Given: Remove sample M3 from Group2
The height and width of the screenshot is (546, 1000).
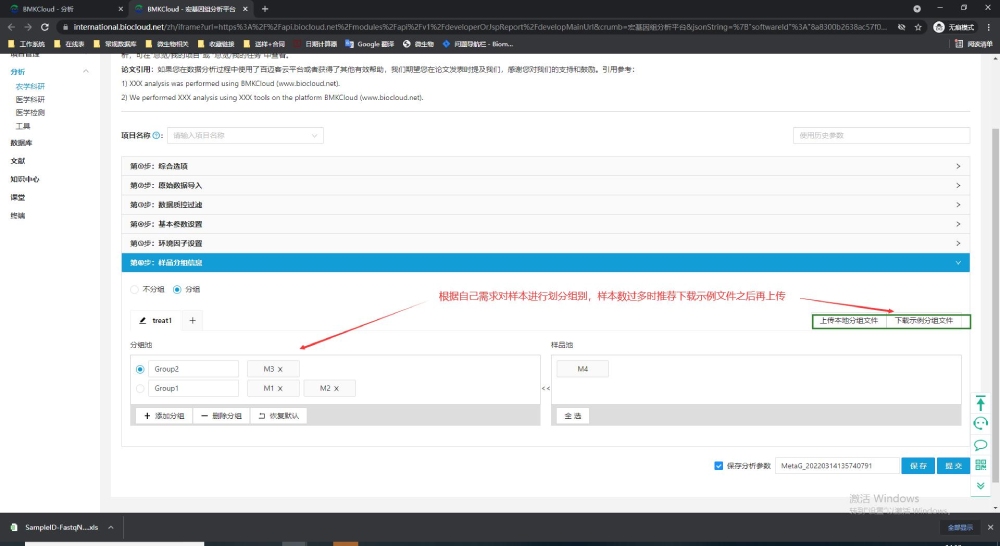Looking at the screenshot, I should coord(281,369).
